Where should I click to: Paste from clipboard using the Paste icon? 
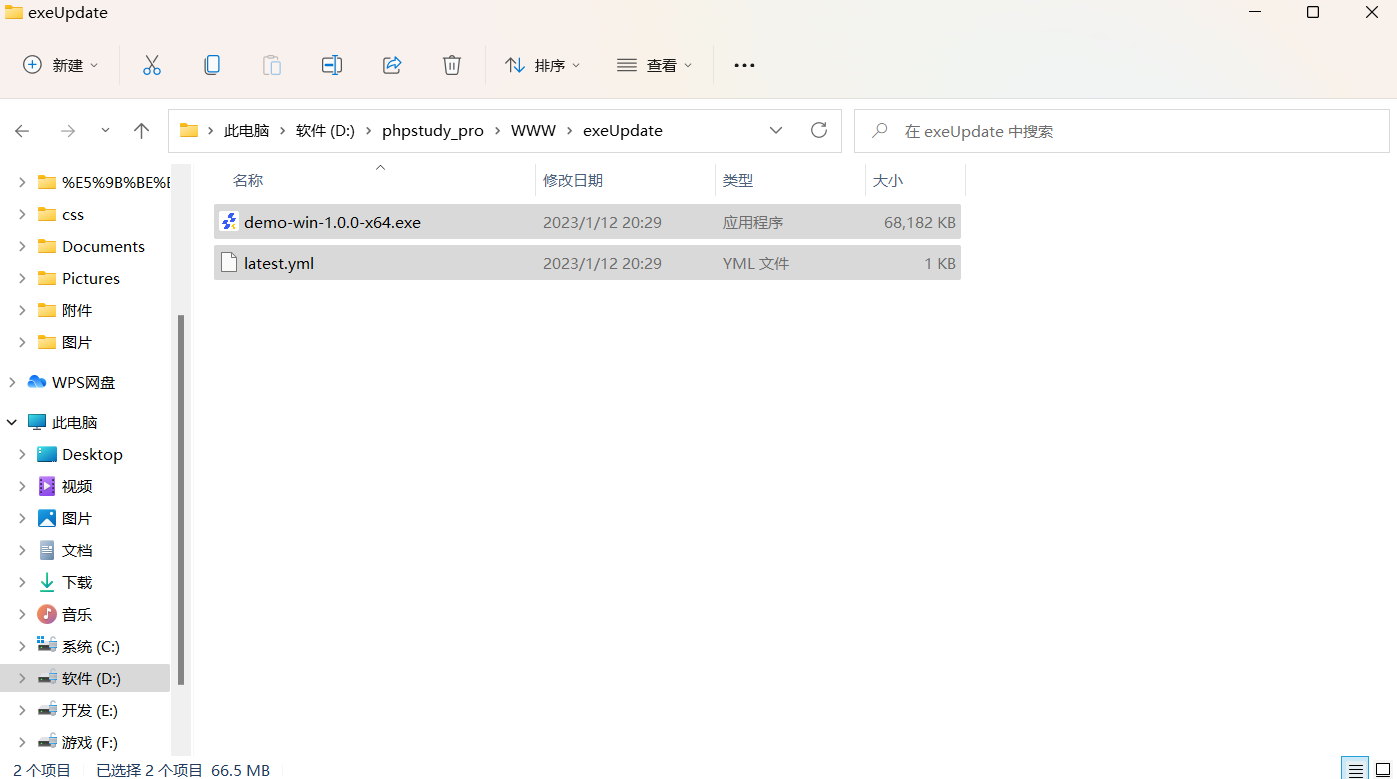(272, 65)
